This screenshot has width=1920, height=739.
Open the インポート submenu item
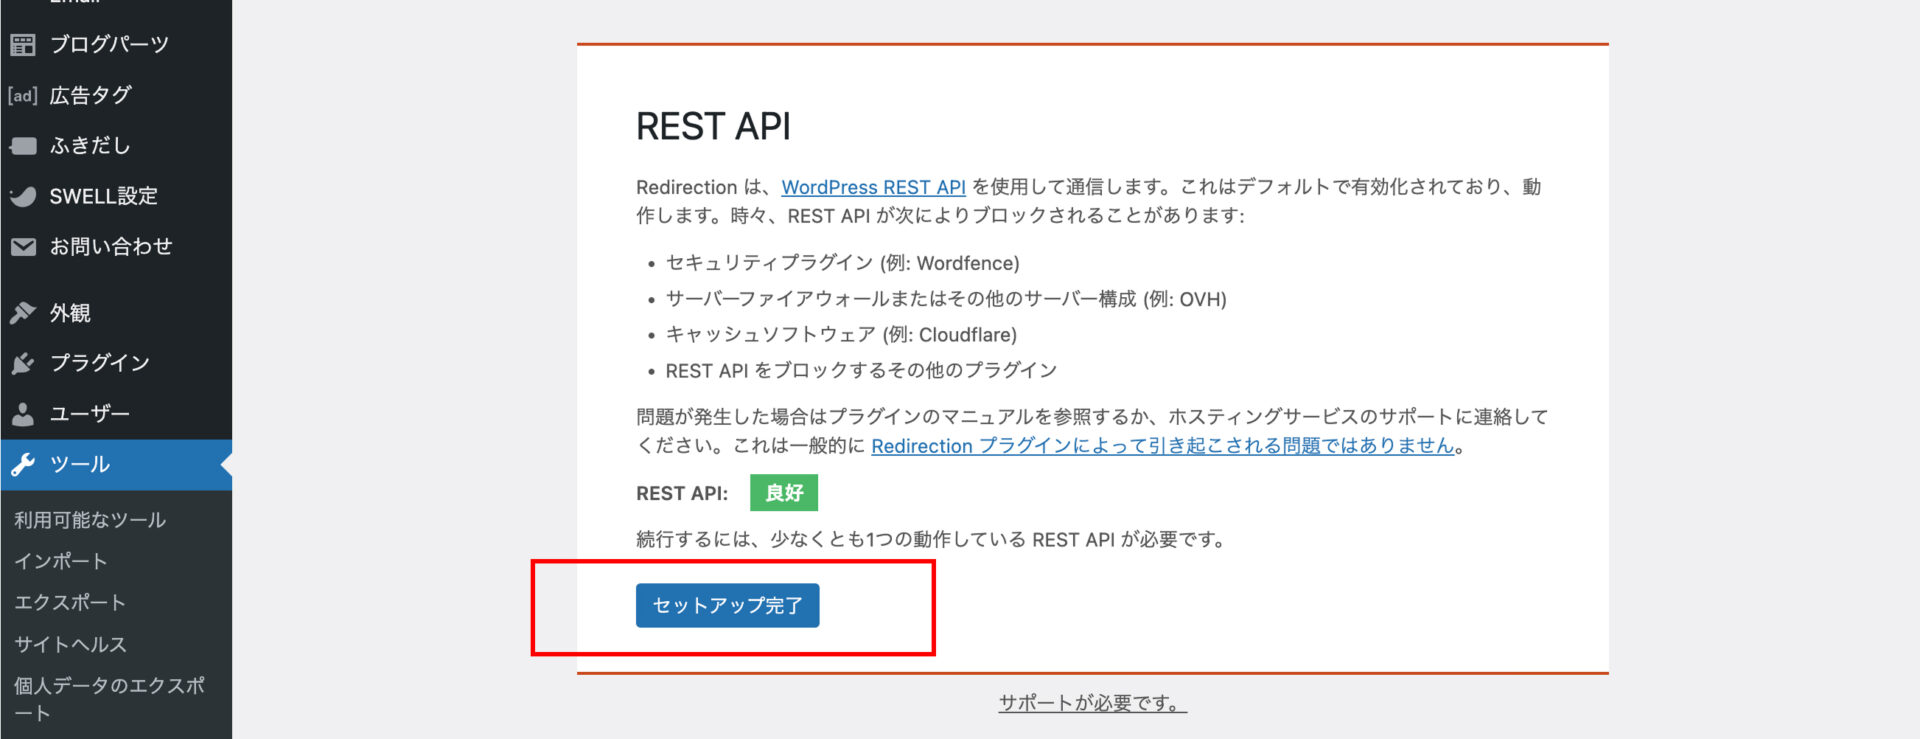61,561
